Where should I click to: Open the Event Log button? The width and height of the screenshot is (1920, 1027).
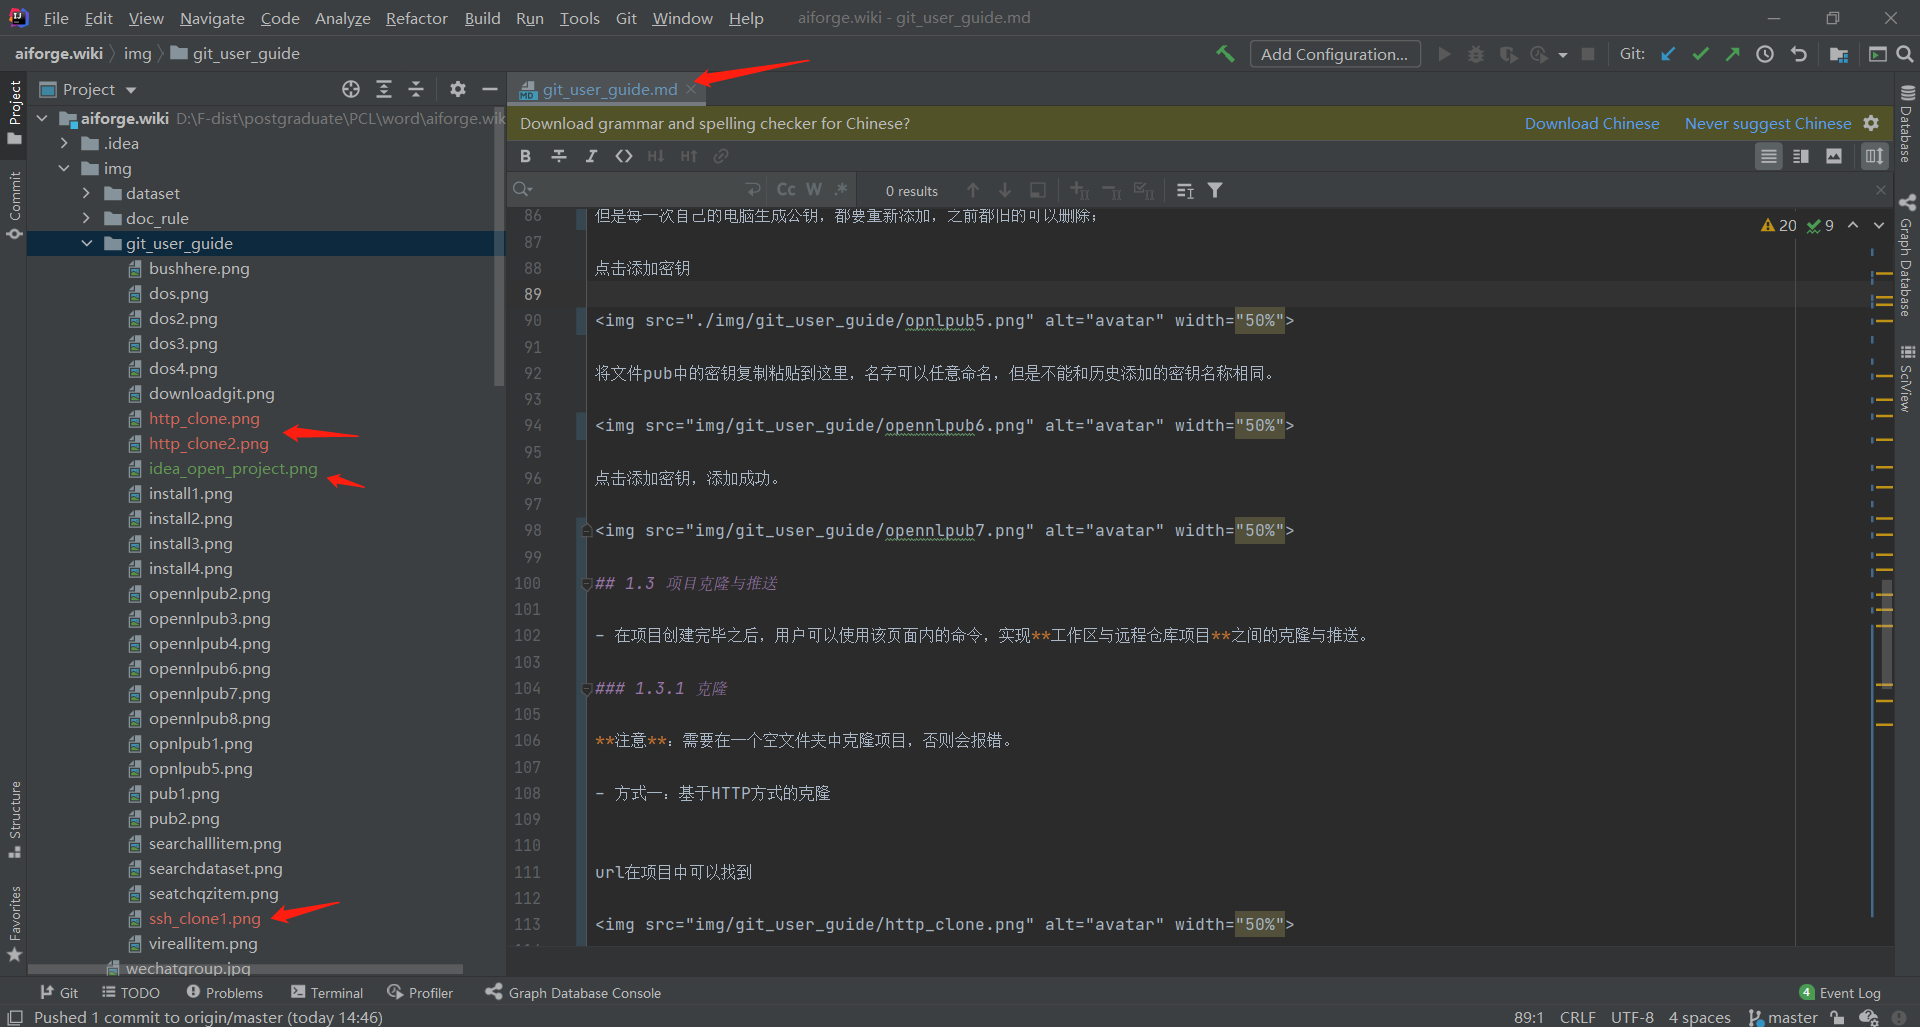click(x=1840, y=993)
